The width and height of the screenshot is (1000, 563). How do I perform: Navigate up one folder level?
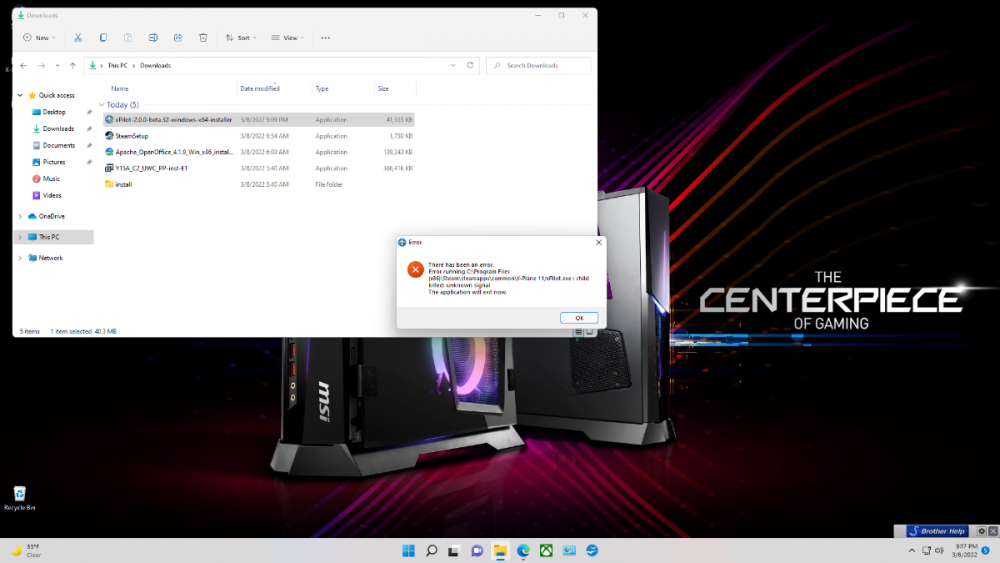click(73, 65)
